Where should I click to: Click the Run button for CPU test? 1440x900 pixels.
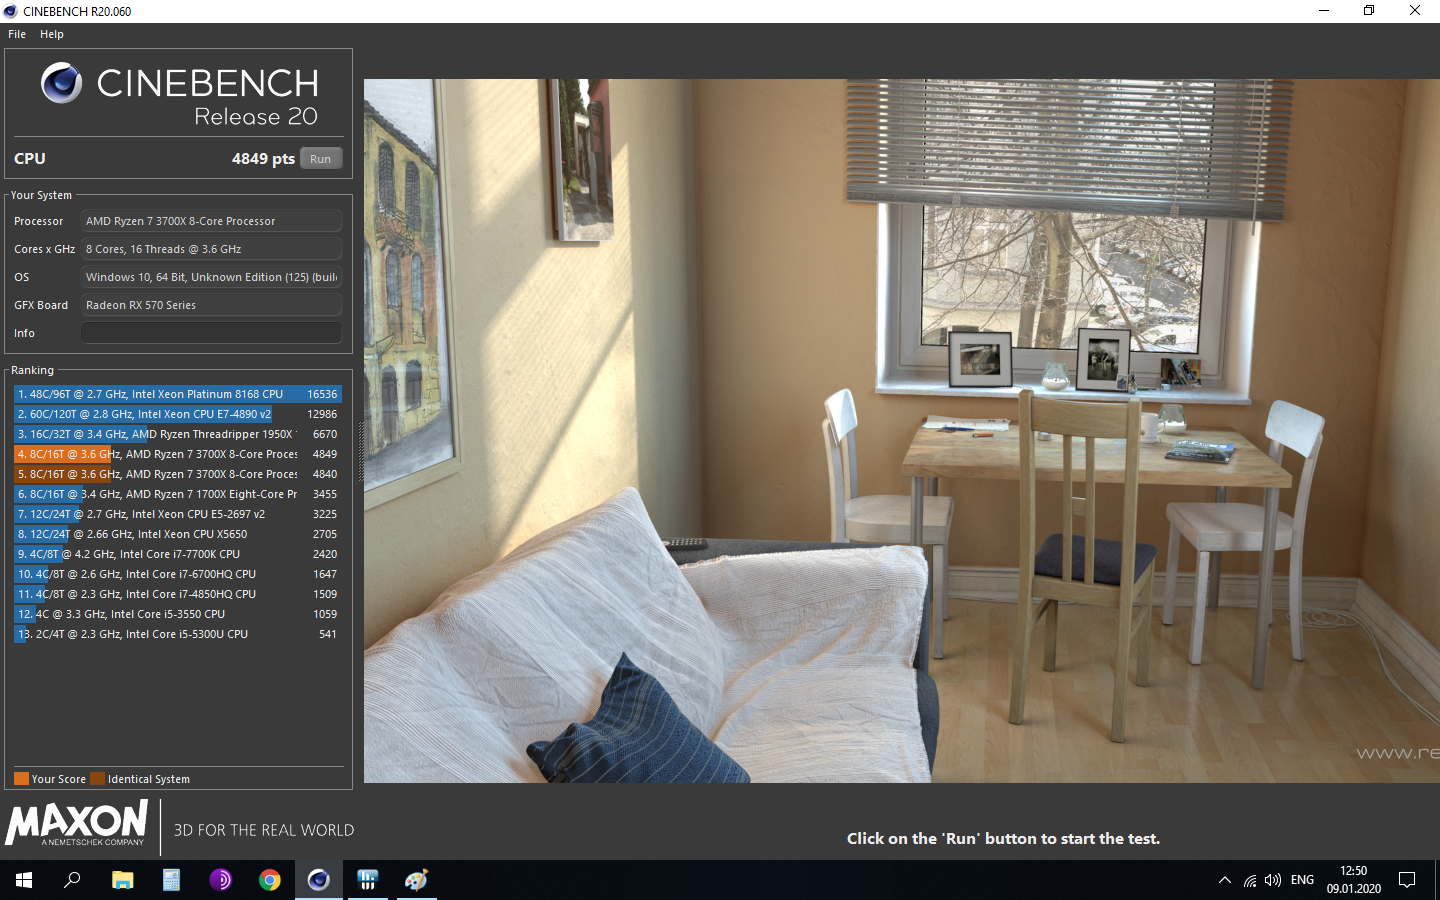pyautogui.click(x=320, y=159)
